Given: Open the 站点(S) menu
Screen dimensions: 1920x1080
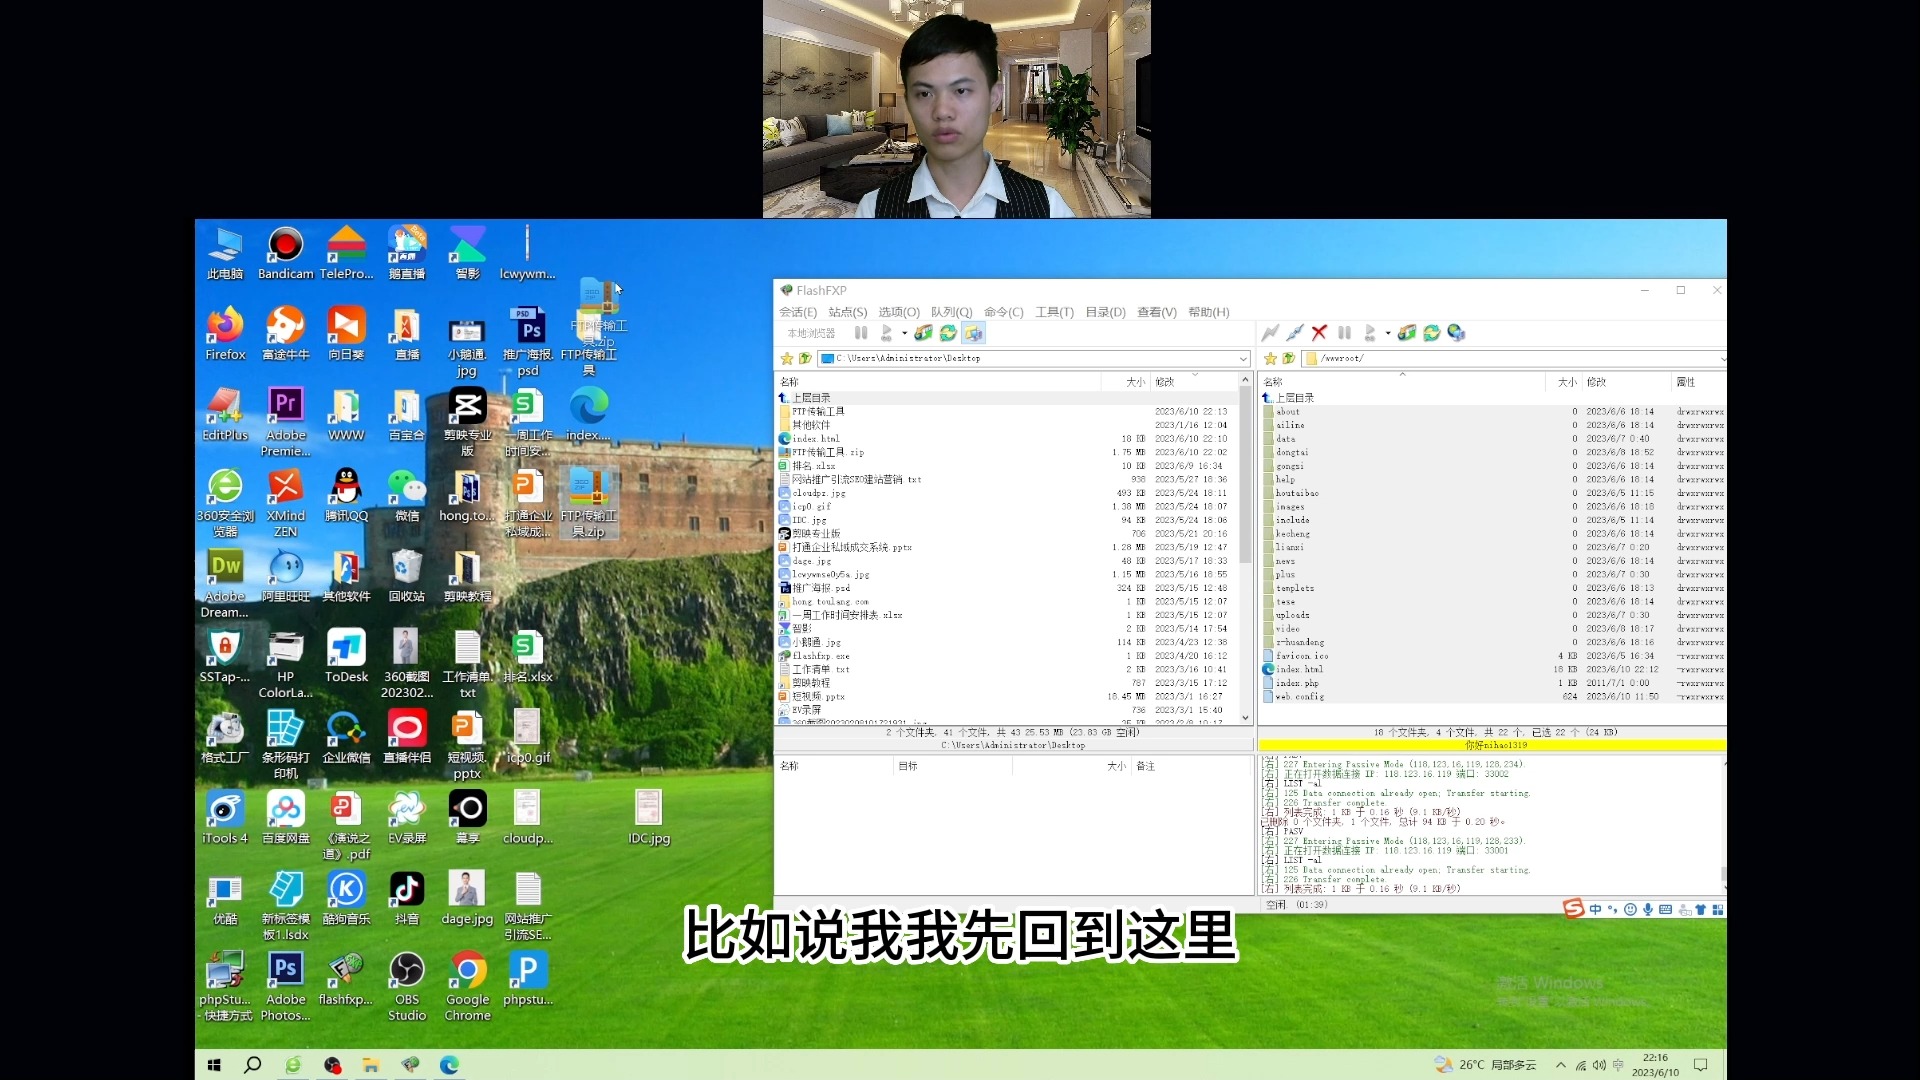Looking at the screenshot, I should [x=847, y=312].
